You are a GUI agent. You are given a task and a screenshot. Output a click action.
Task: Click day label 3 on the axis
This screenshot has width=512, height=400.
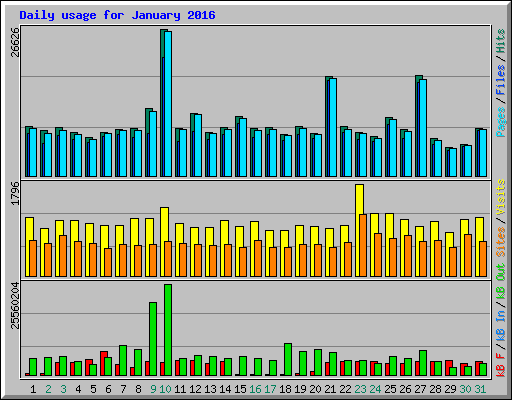tap(63, 389)
